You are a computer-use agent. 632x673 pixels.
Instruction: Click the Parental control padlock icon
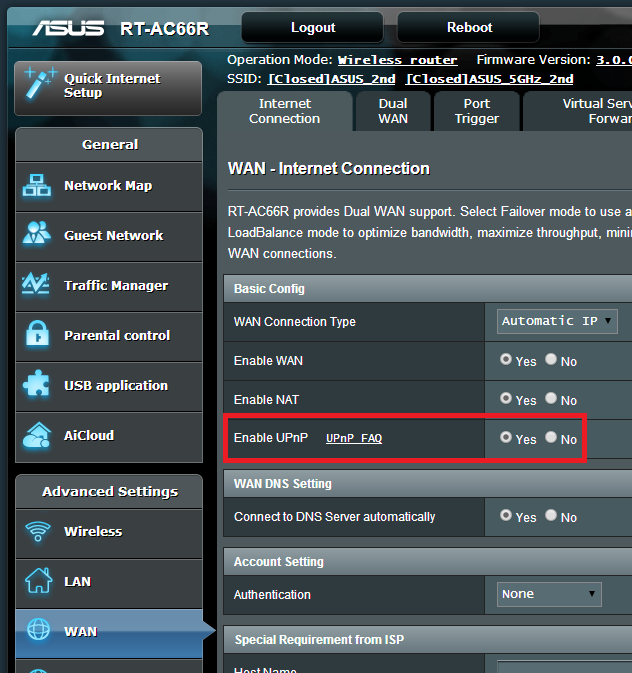click(x=38, y=335)
